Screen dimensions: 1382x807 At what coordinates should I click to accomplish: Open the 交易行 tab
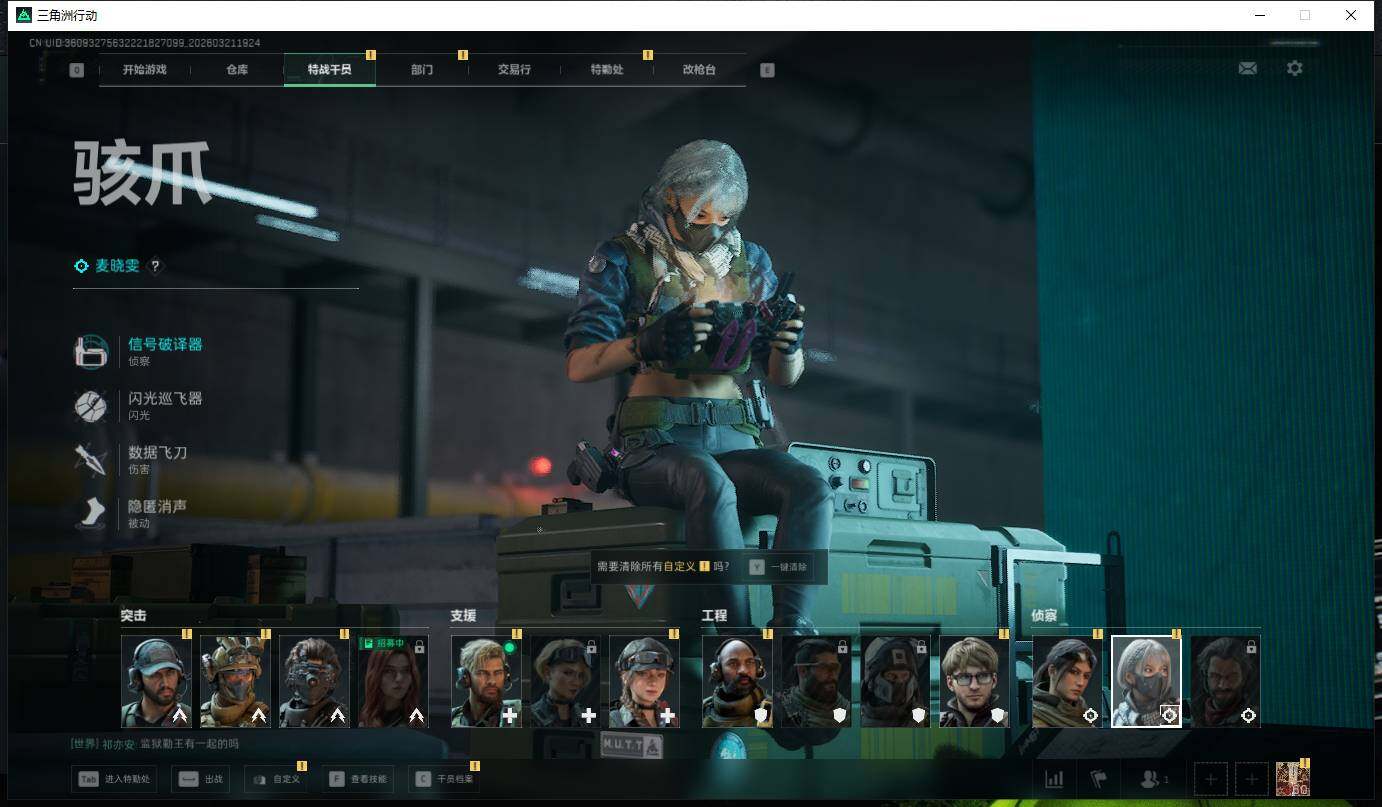[x=514, y=70]
